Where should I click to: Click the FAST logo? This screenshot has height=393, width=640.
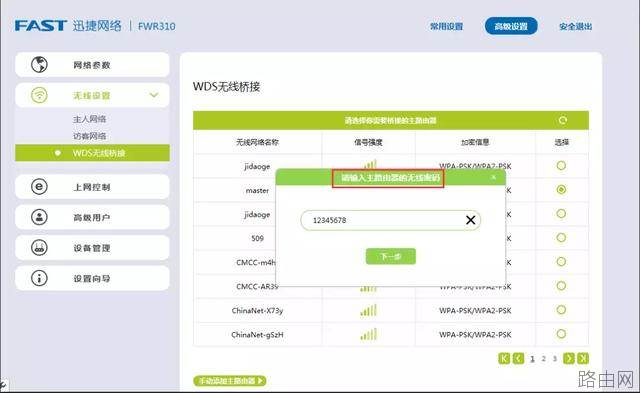click(x=41, y=25)
